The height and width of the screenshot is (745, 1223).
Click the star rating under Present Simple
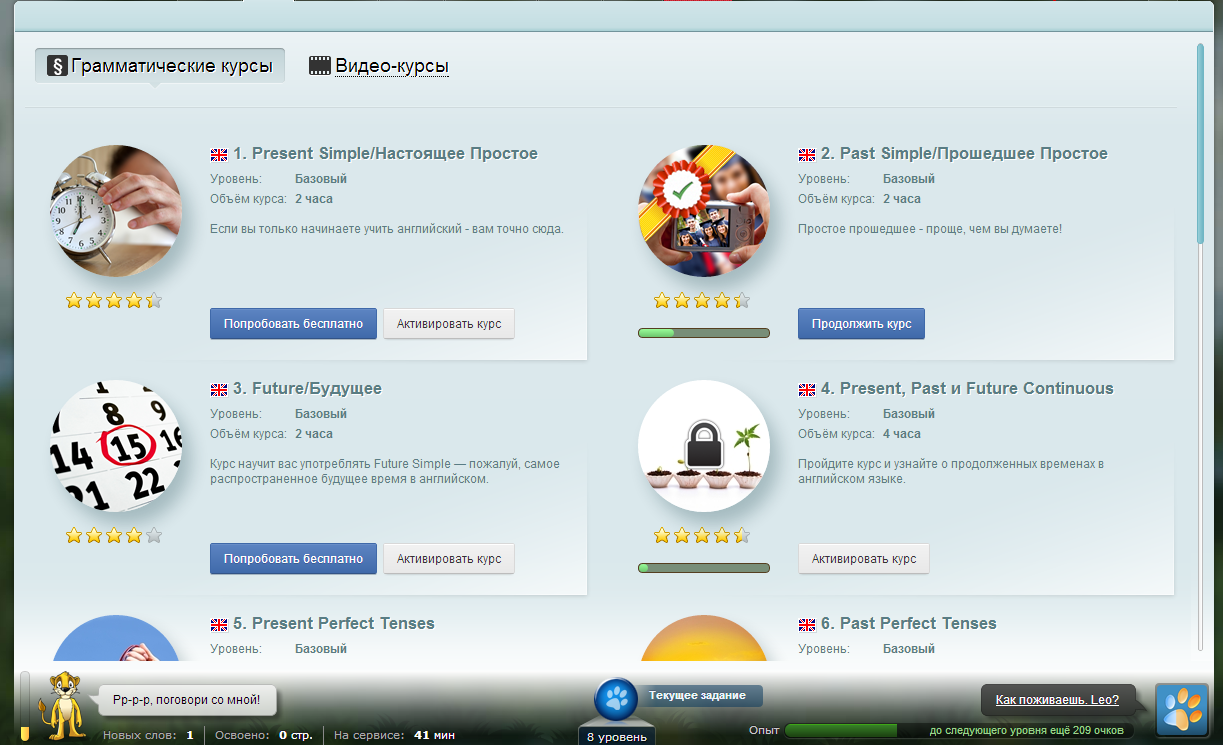[114, 300]
